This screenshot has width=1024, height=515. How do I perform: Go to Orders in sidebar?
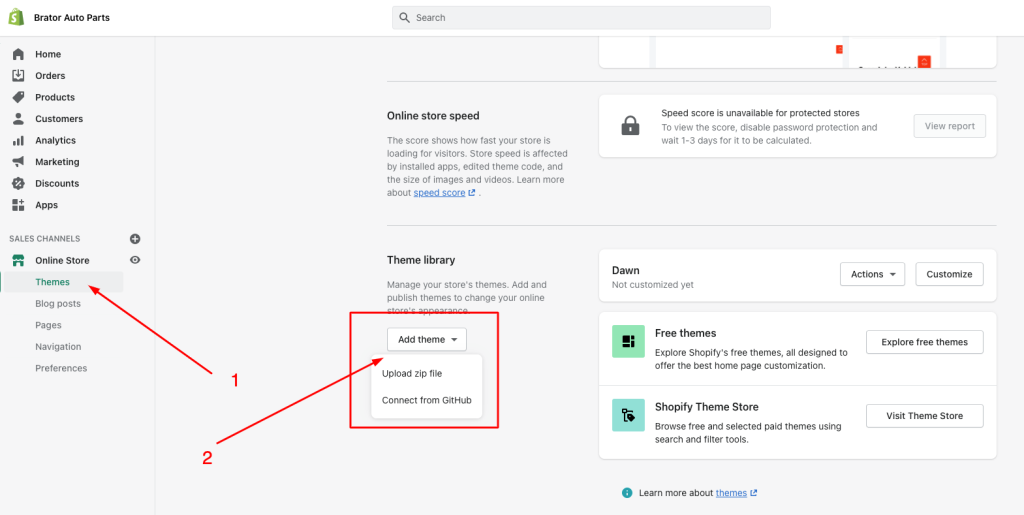pos(50,76)
